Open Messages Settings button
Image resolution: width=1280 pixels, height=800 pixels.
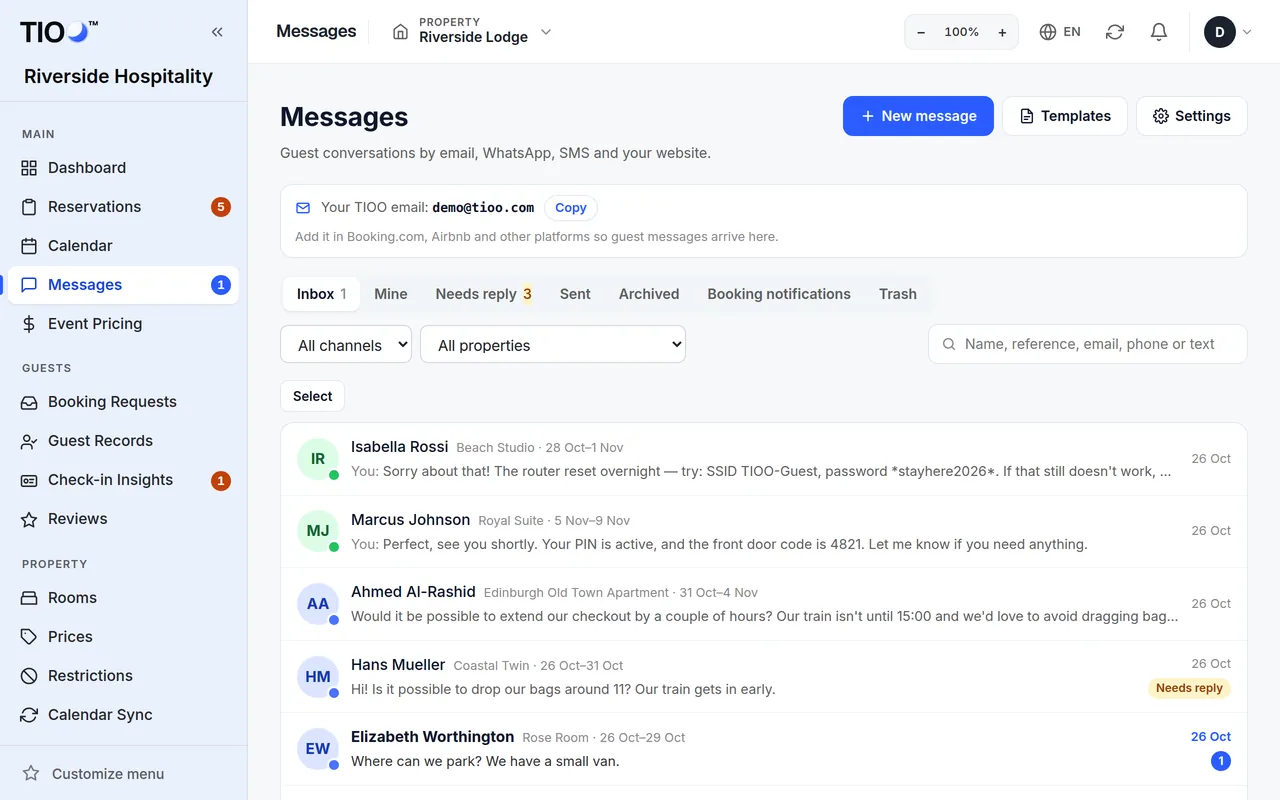pyautogui.click(x=1191, y=116)
